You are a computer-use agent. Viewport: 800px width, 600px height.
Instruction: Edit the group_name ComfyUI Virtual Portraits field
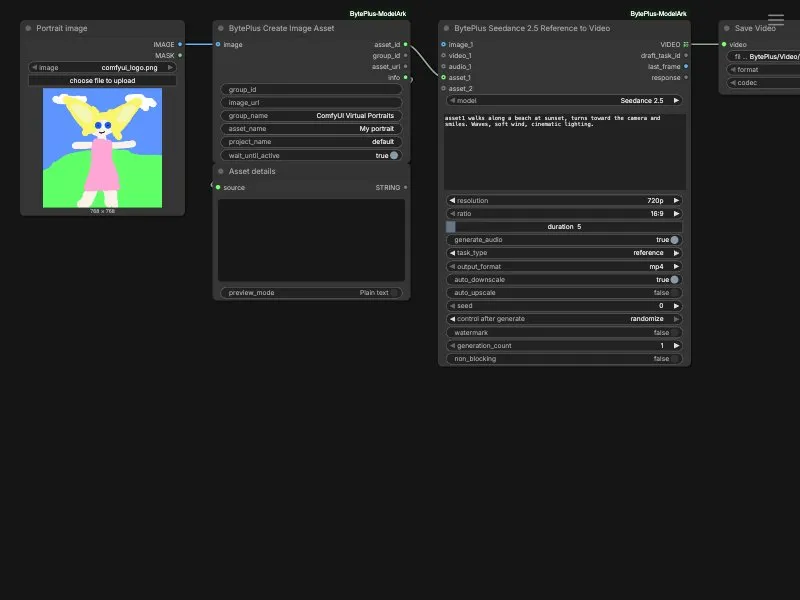coord(311,116)
